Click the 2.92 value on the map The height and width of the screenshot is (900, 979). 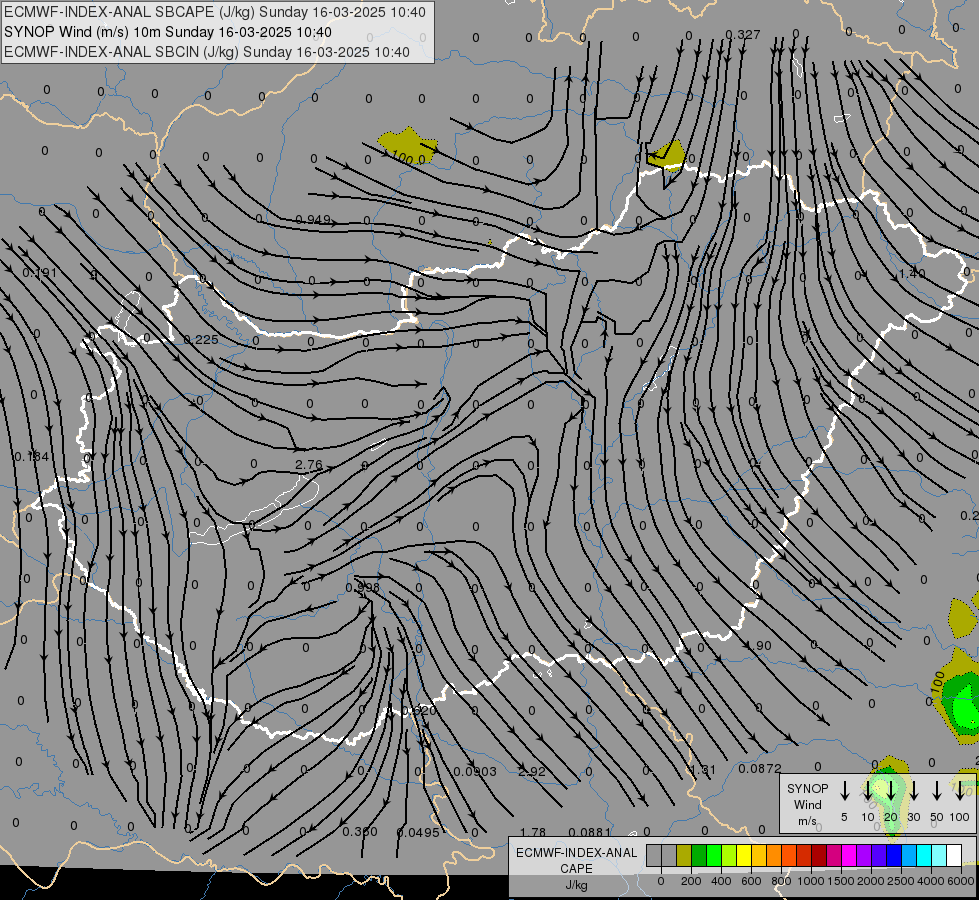(x=532, y=771)
